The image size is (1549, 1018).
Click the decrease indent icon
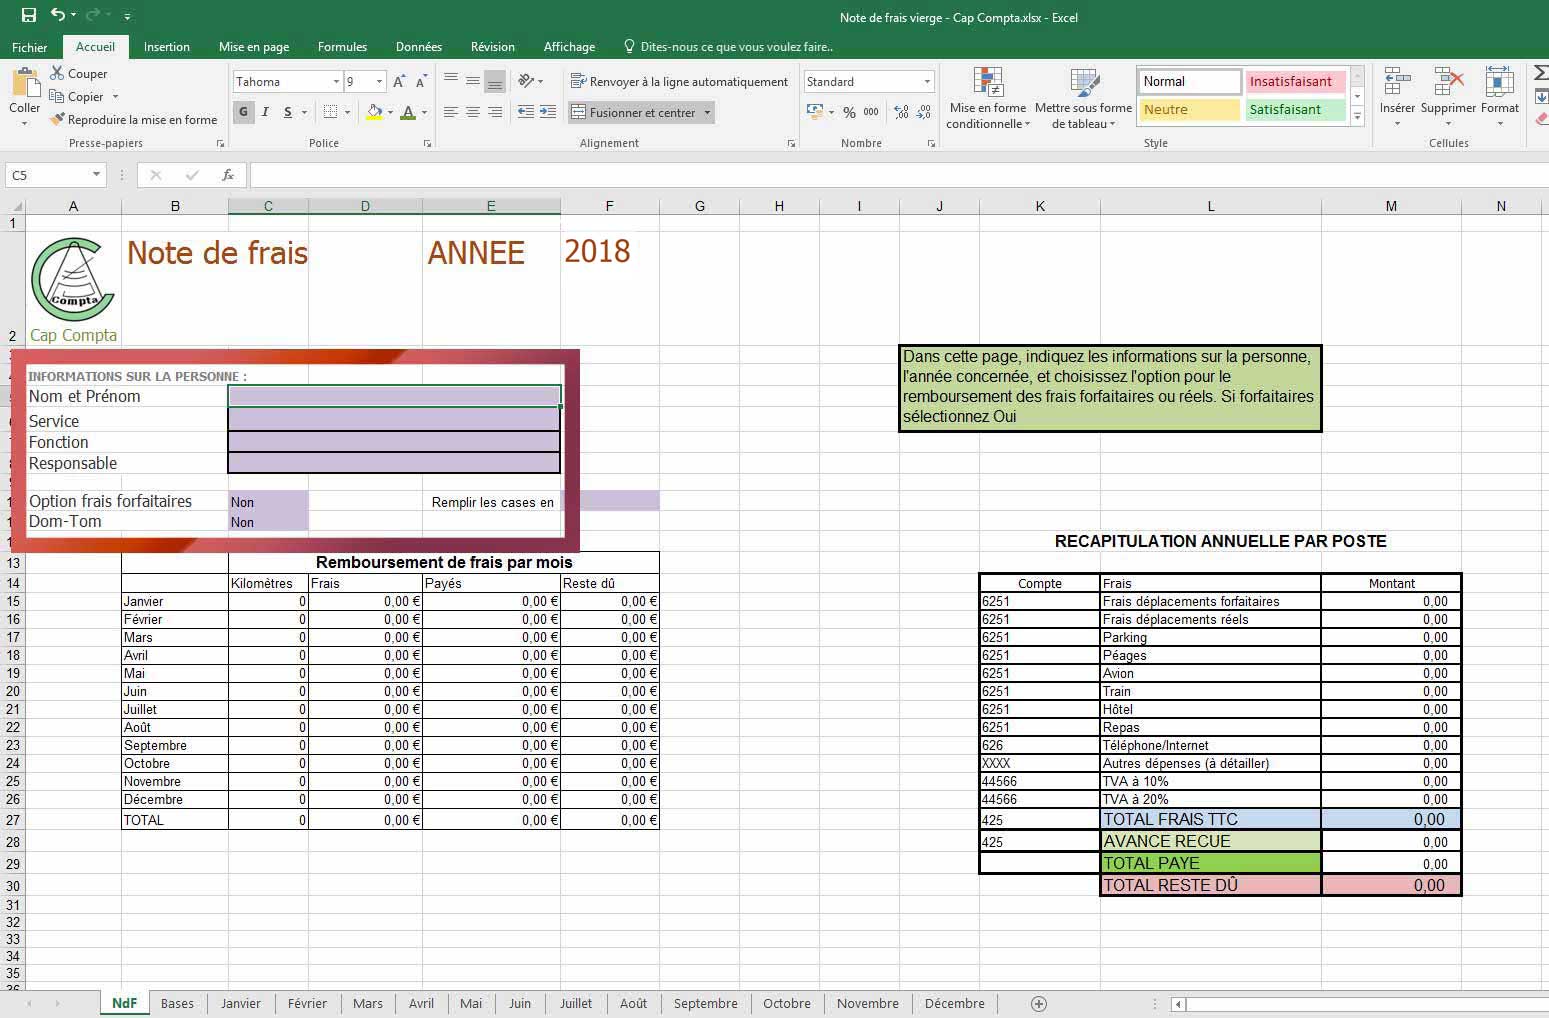coord(525,112)
